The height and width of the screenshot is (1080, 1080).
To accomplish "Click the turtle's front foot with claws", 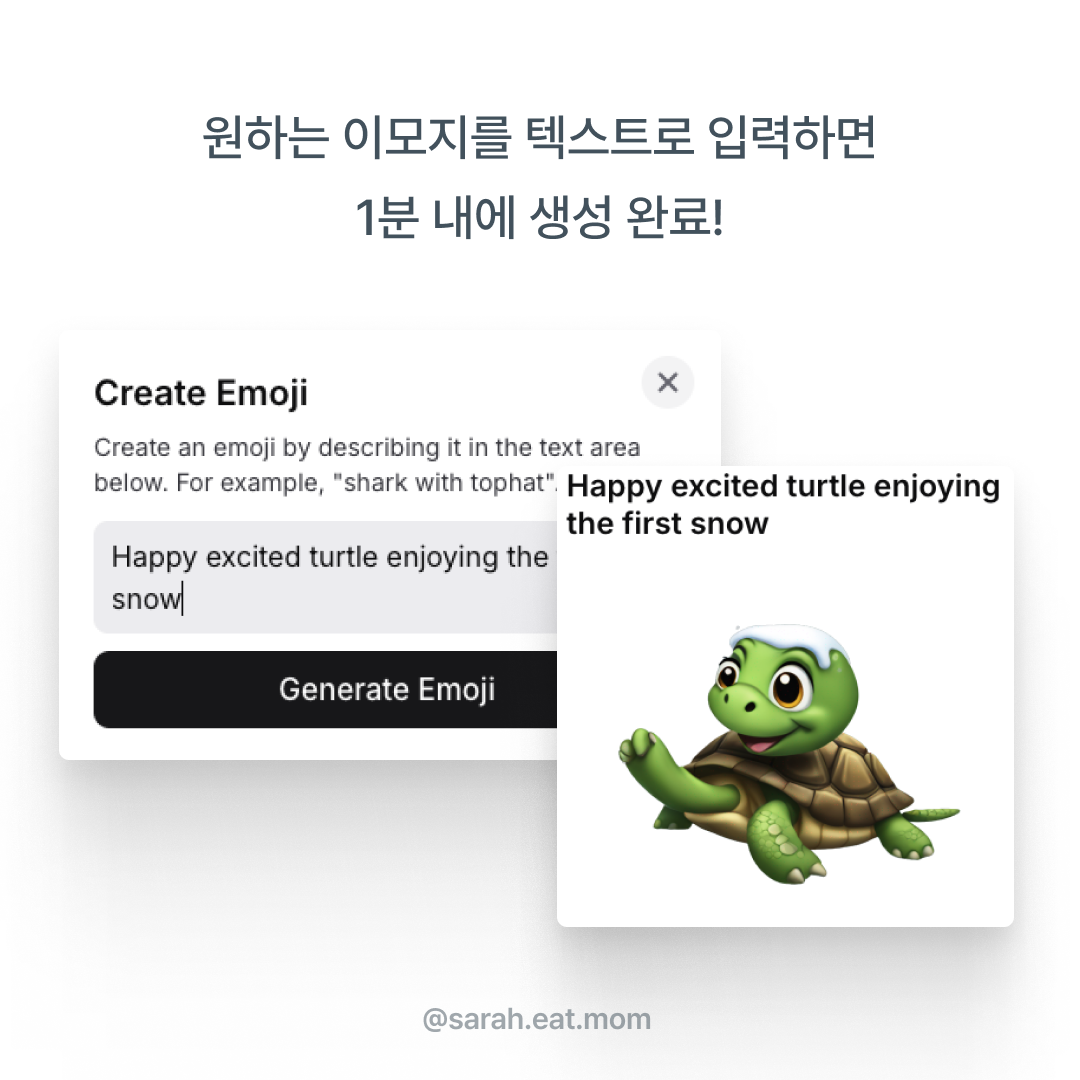I will tap(785, 846).
